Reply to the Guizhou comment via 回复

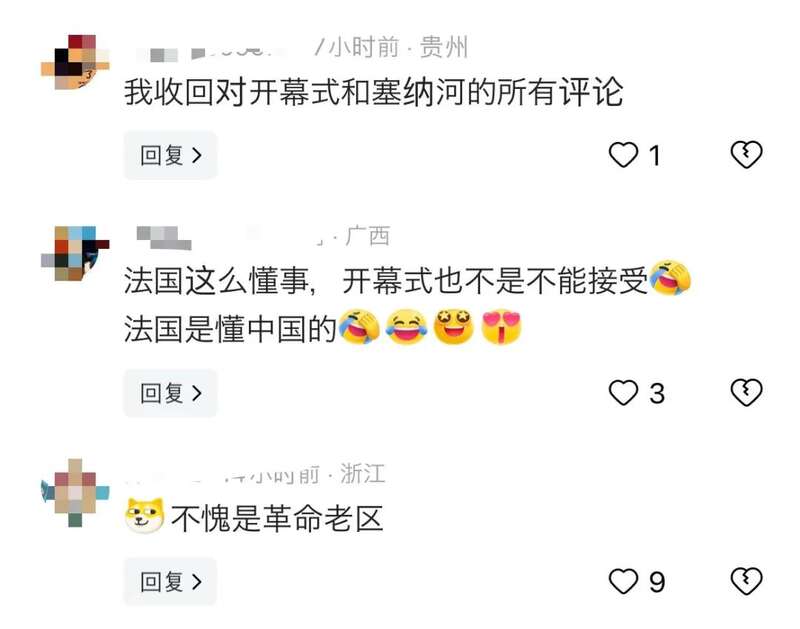click(170, 155)
